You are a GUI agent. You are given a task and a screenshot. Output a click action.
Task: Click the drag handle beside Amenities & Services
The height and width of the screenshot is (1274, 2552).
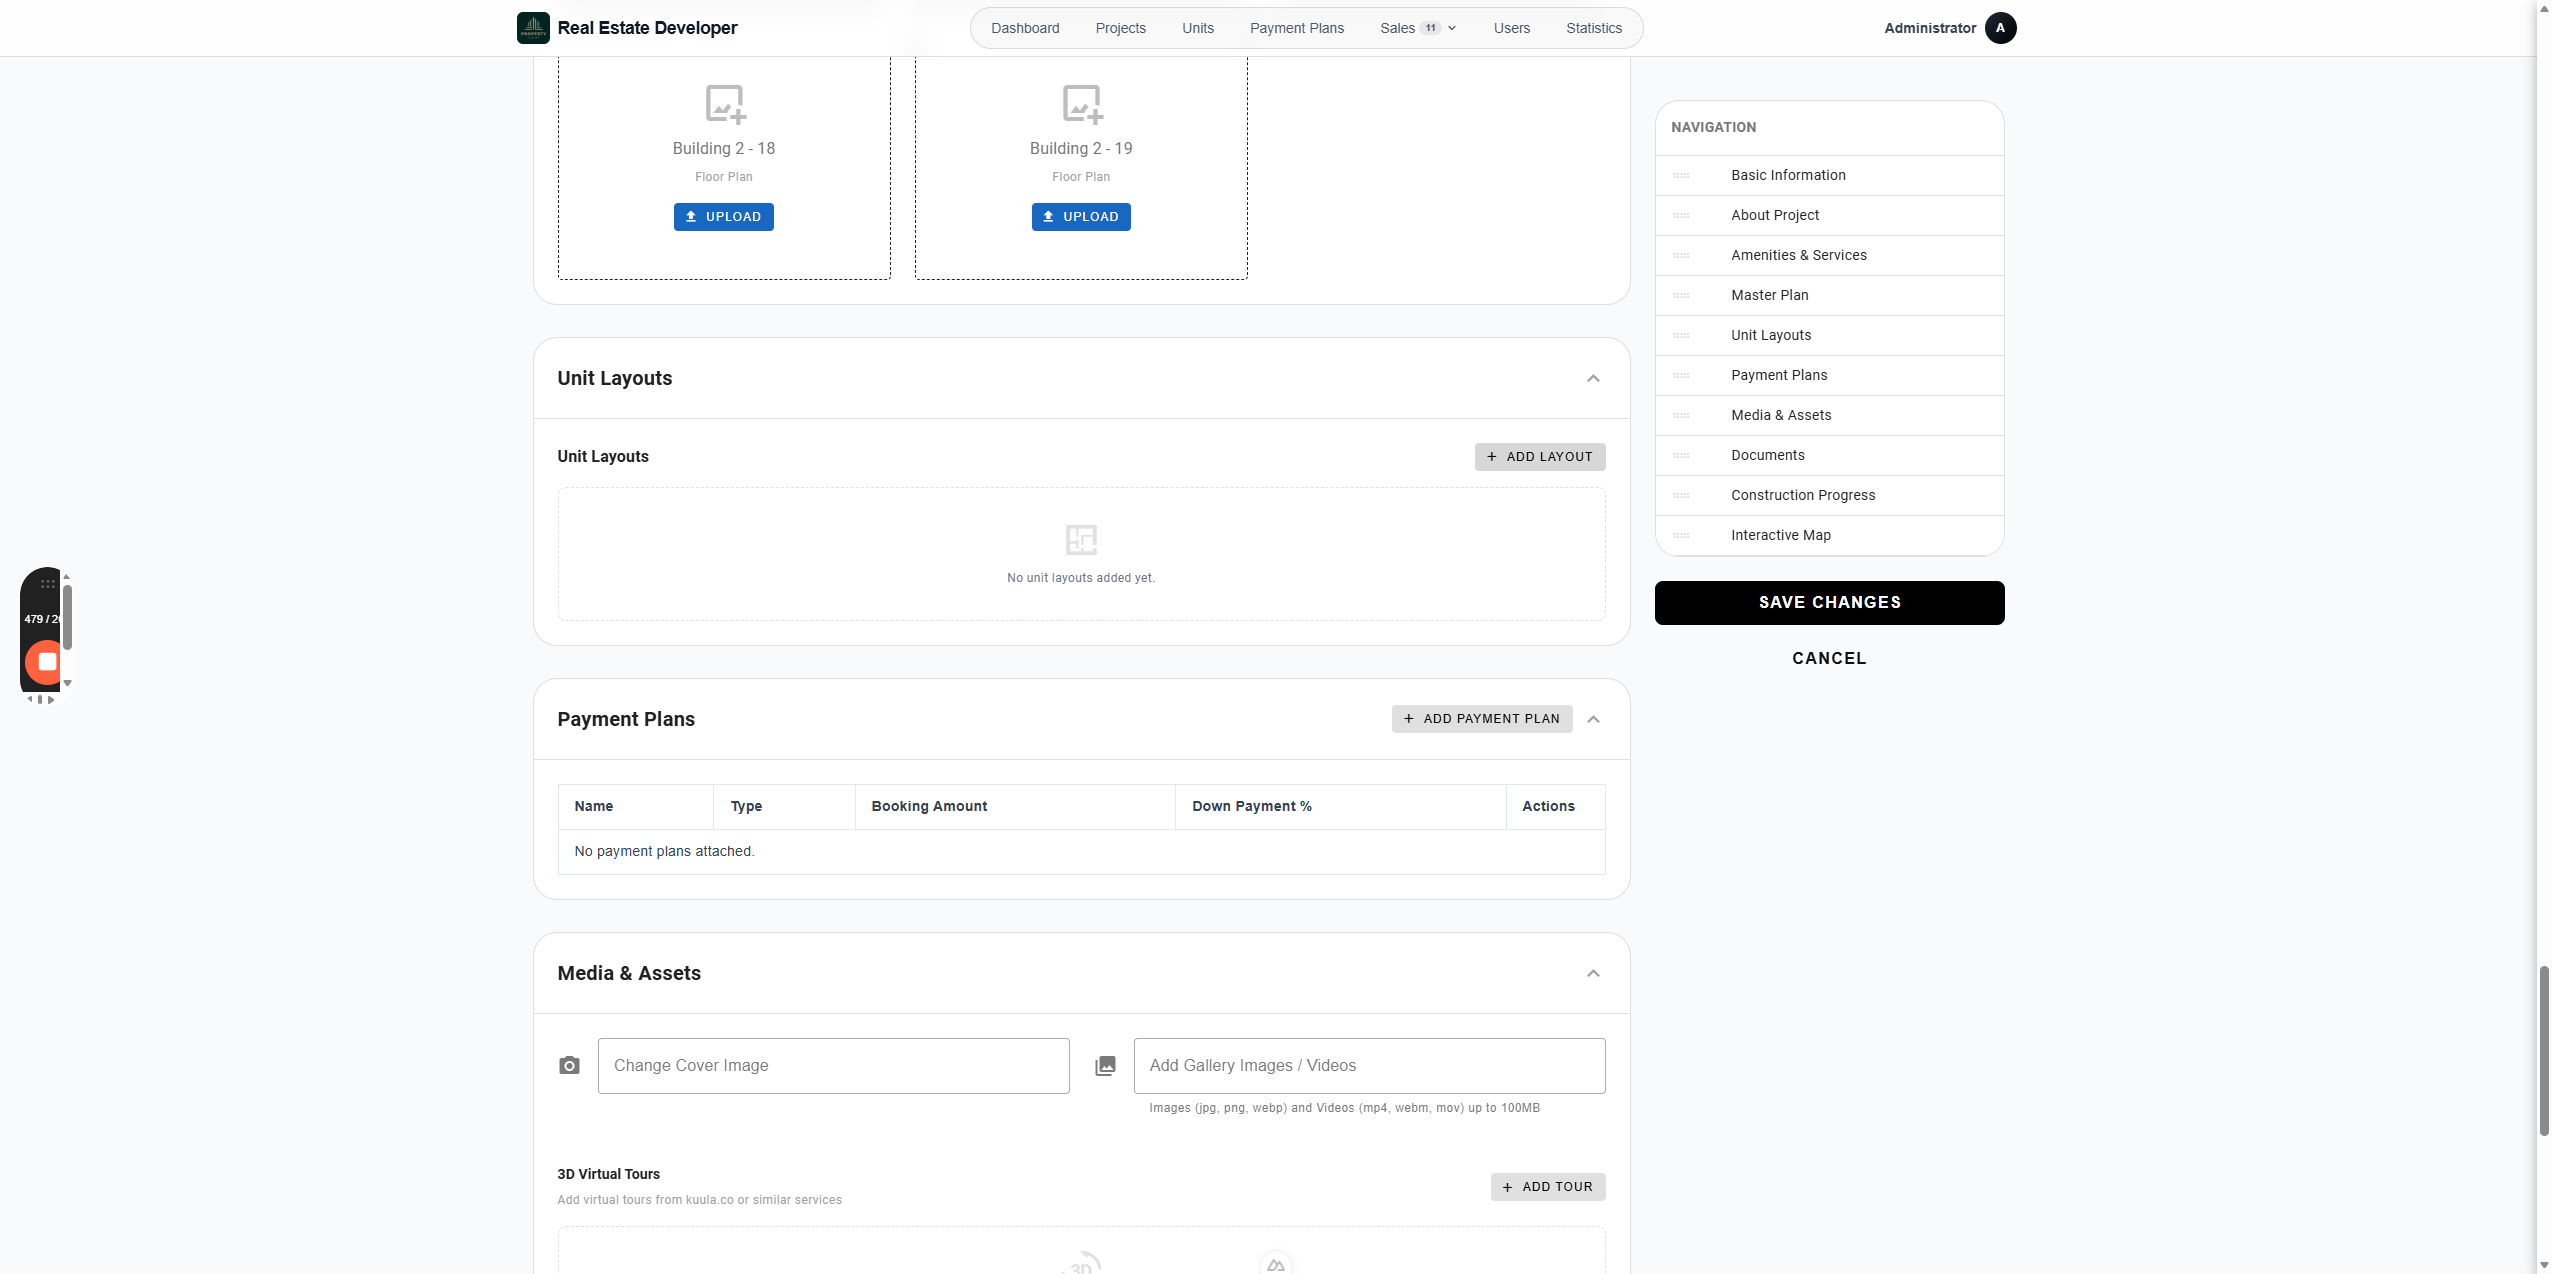coord(1682,256)
